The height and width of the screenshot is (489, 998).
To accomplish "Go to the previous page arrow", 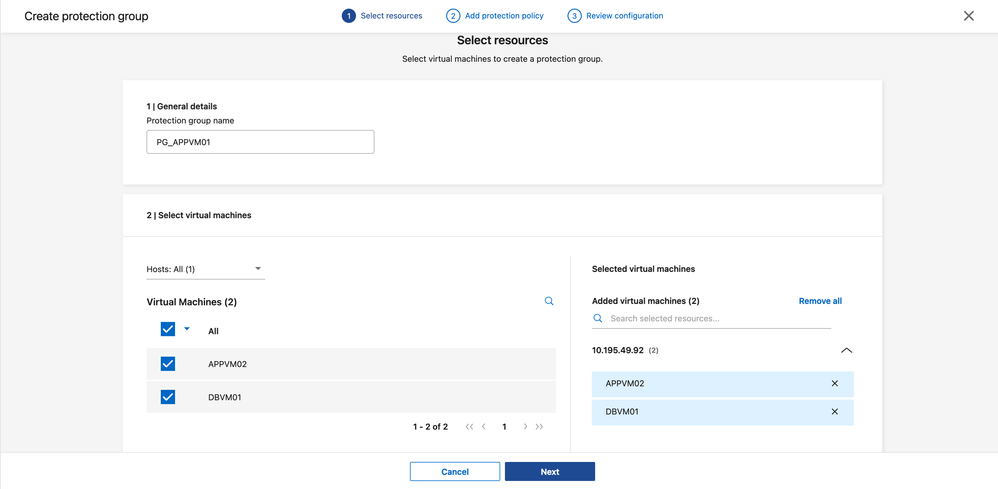I will (485, 427).
